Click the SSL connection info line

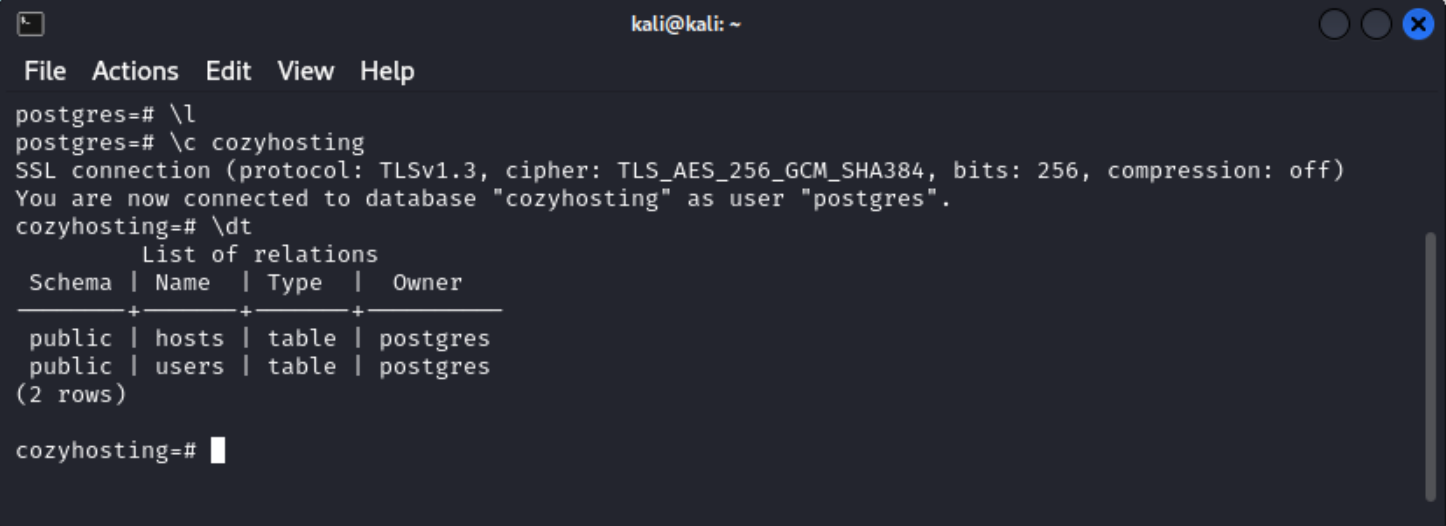[x=679, y=171]
